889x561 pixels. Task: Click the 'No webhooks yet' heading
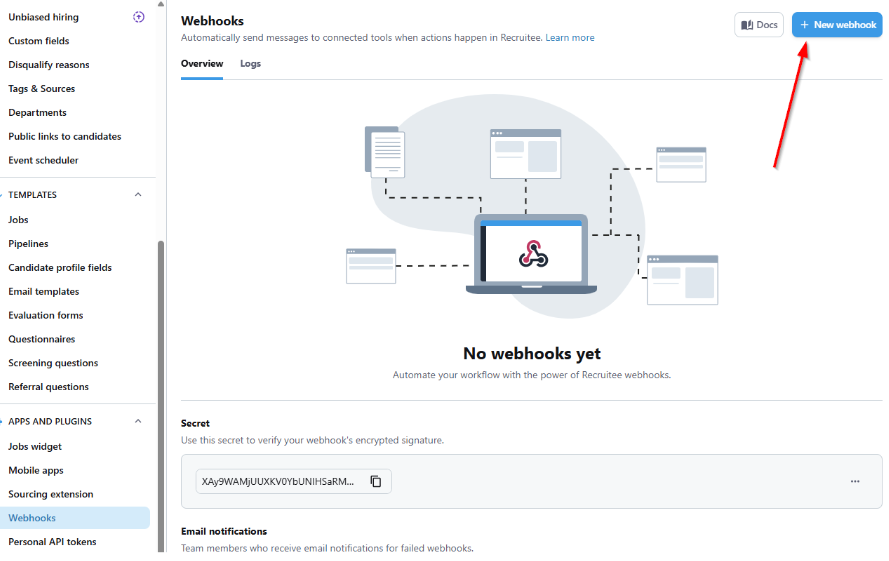[x=532, y=353]
